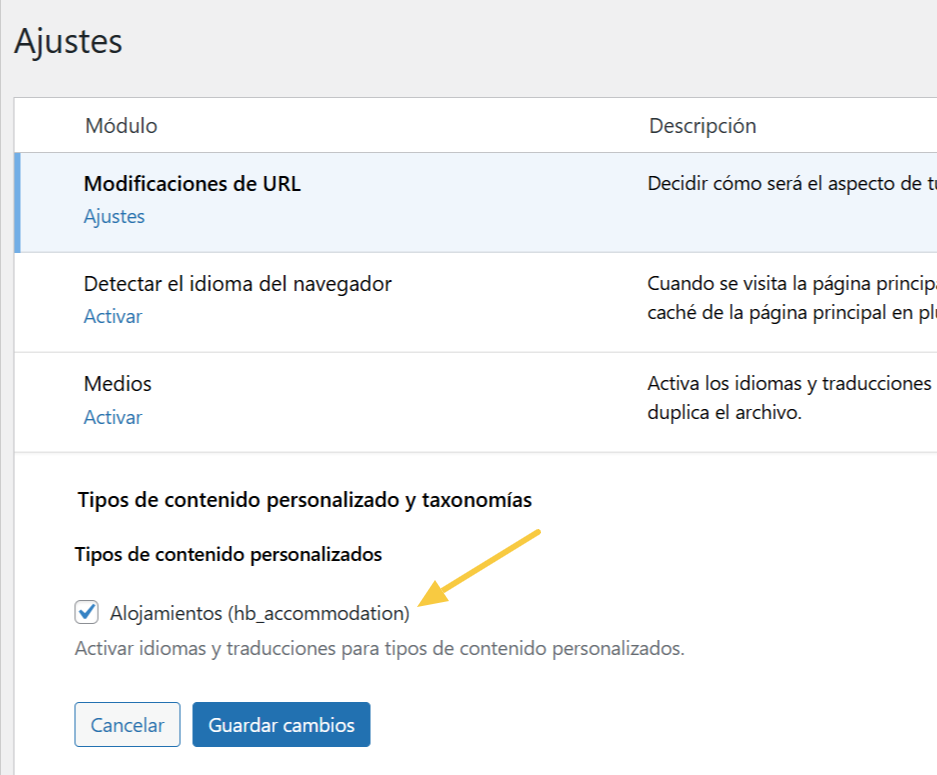Click the description starting with Decidir cómo será
This screenshot has width=937, height=775.
click(790, 184)
